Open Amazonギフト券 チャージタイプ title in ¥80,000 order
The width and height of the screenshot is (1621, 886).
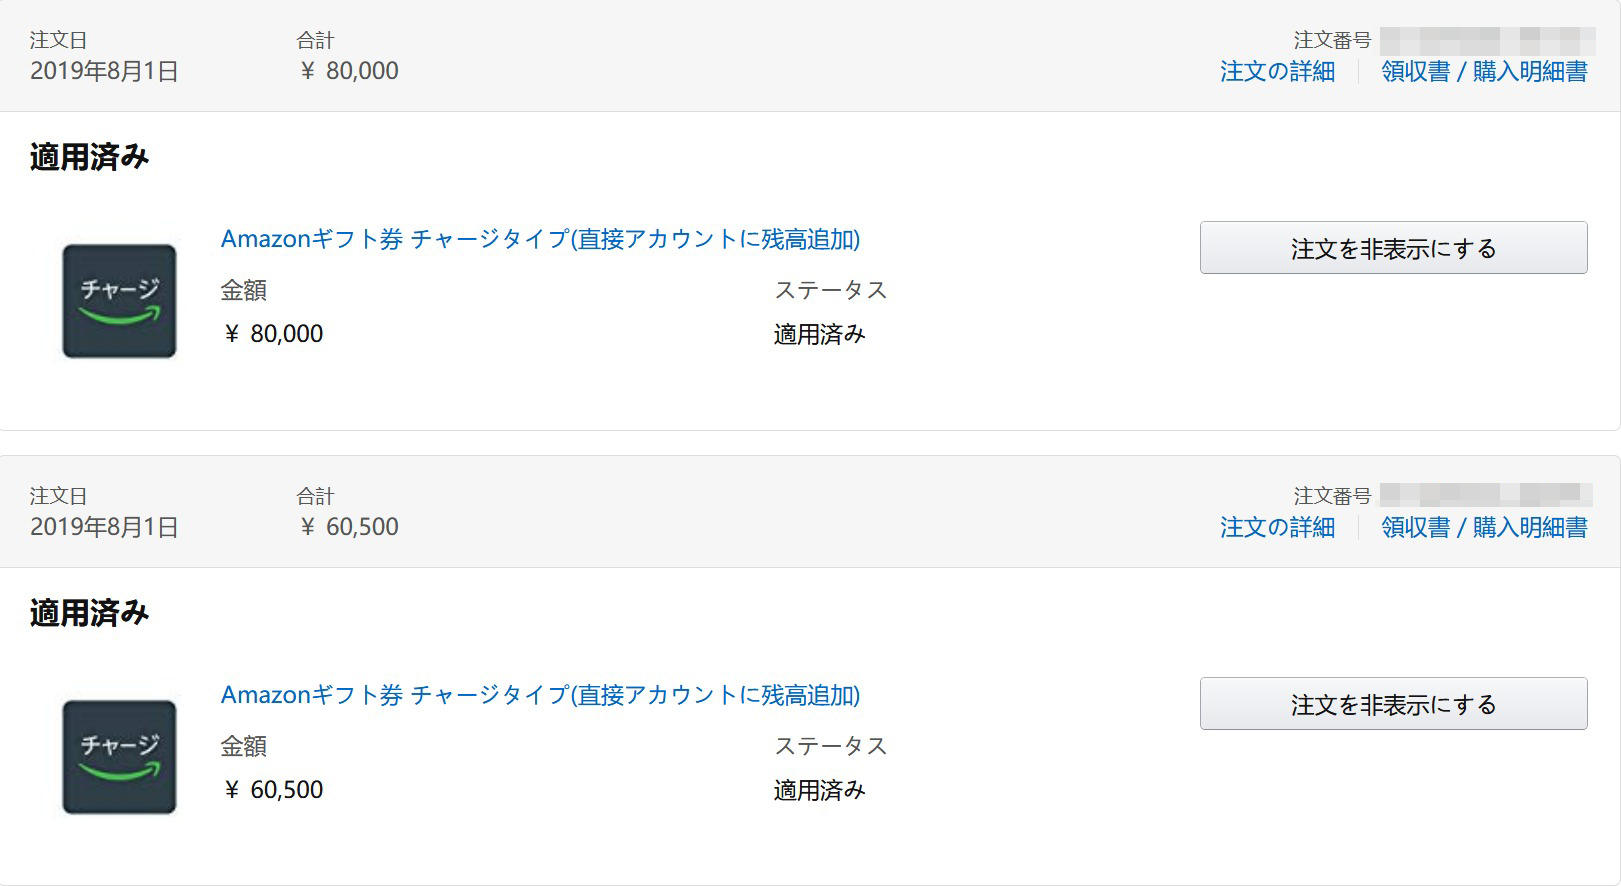[540, 239]
